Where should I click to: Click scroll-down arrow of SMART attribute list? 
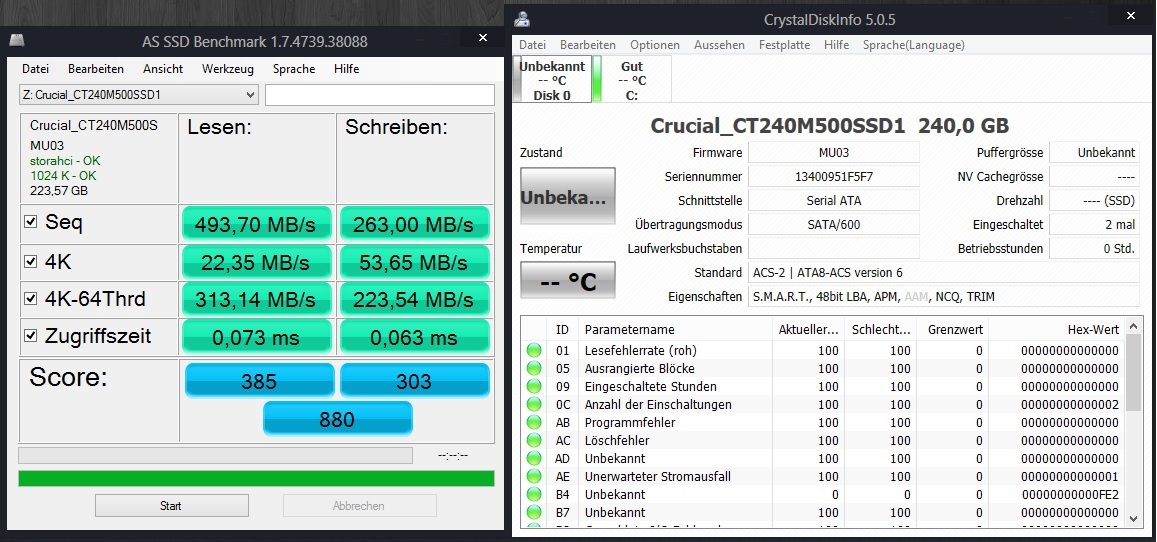(x=1134, y=519)
